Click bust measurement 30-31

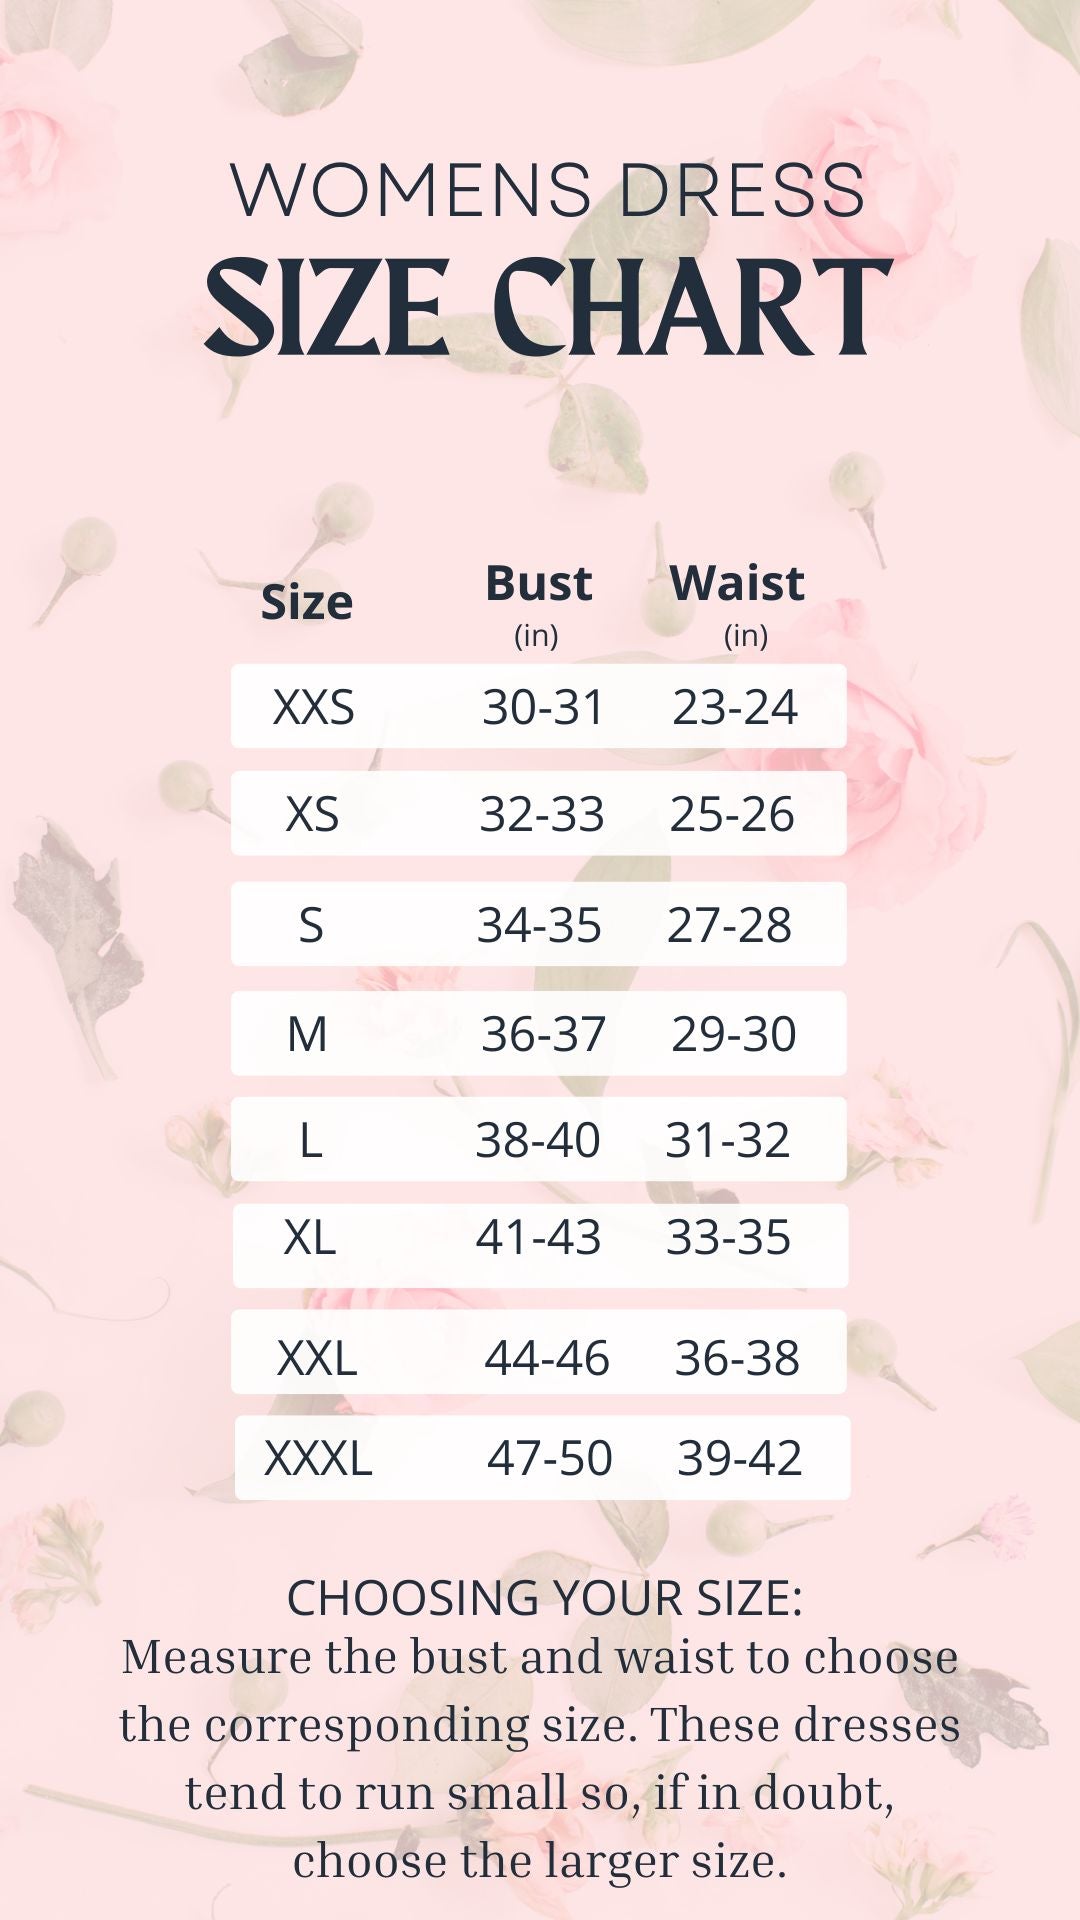(x=544, y=708)
